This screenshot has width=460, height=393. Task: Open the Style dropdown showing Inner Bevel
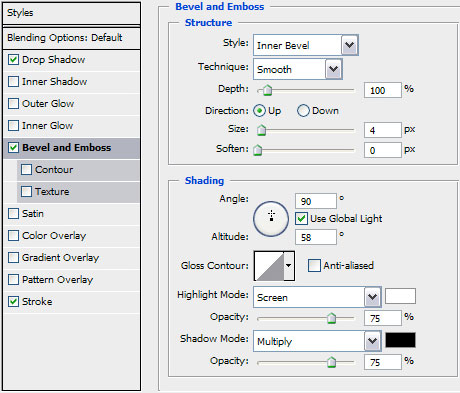point(306,45)
